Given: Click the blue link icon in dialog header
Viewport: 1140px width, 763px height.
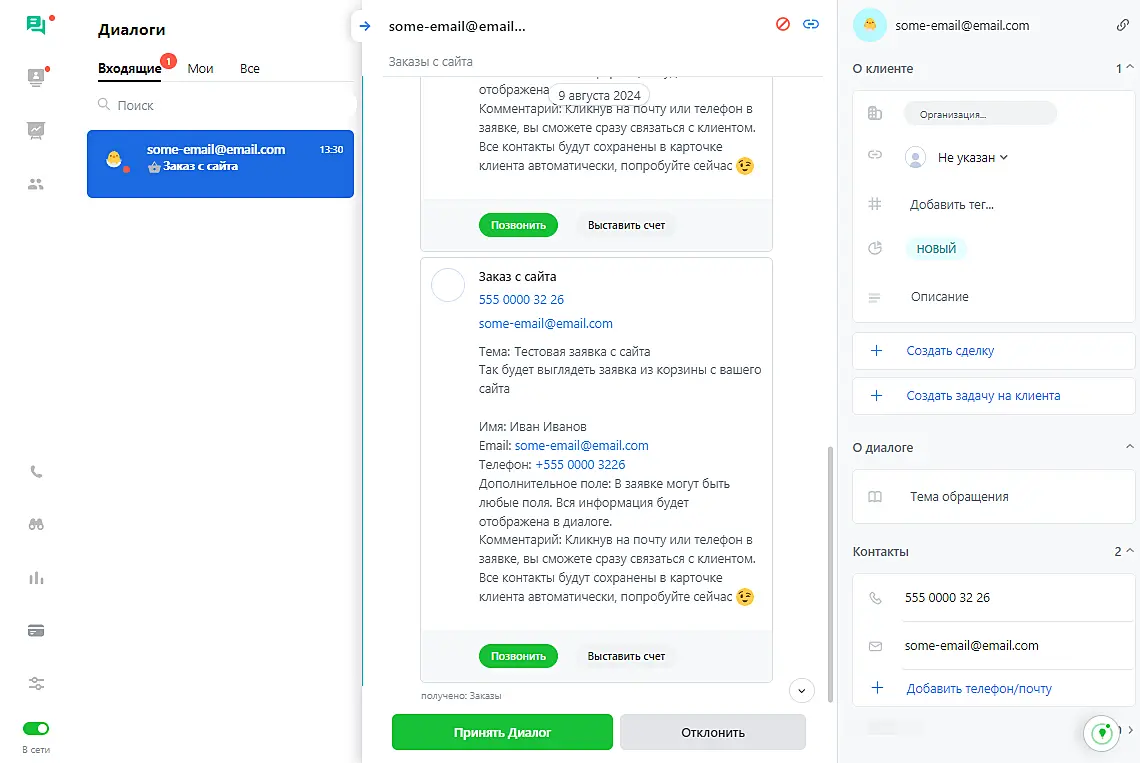Looking at the screenshot, I should 811,24.
